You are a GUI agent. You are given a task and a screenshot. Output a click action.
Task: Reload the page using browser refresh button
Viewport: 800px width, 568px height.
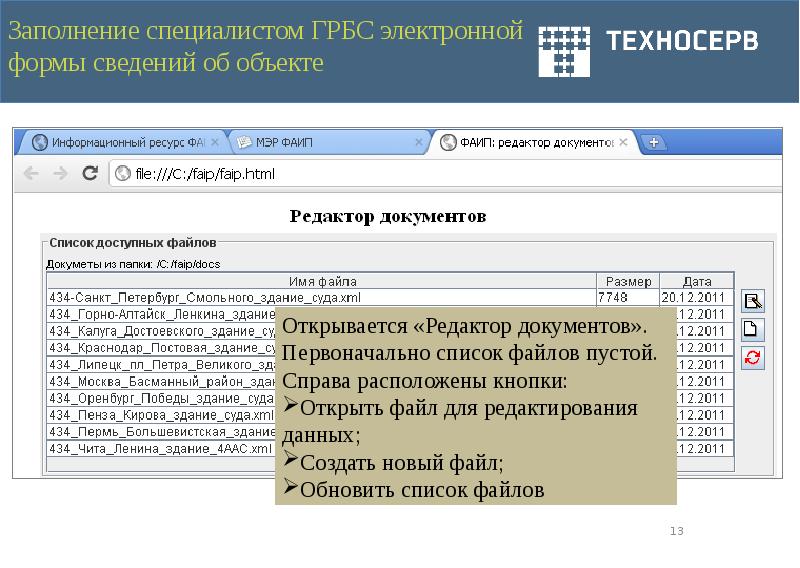(90, 174)
